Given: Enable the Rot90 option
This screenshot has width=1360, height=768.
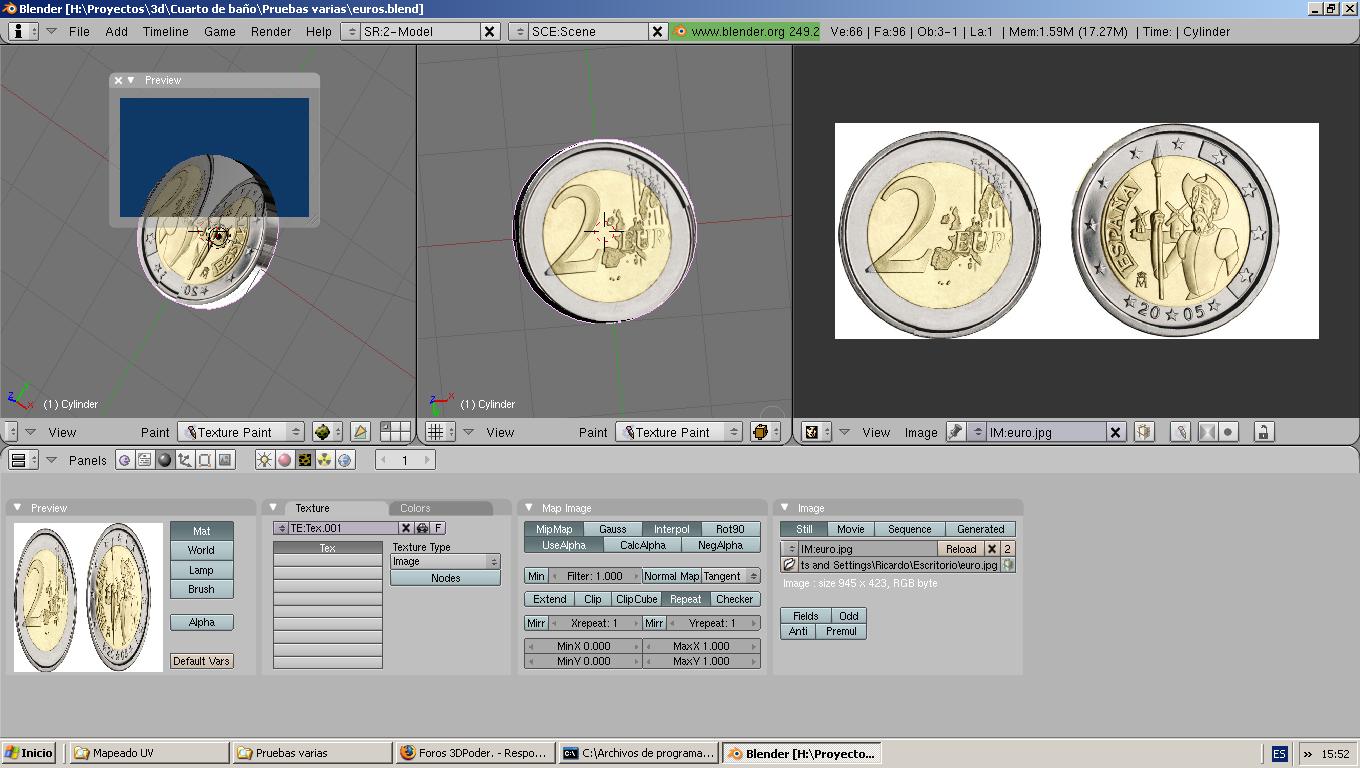Looking at the screenshot, I should [x=731, y=529].
